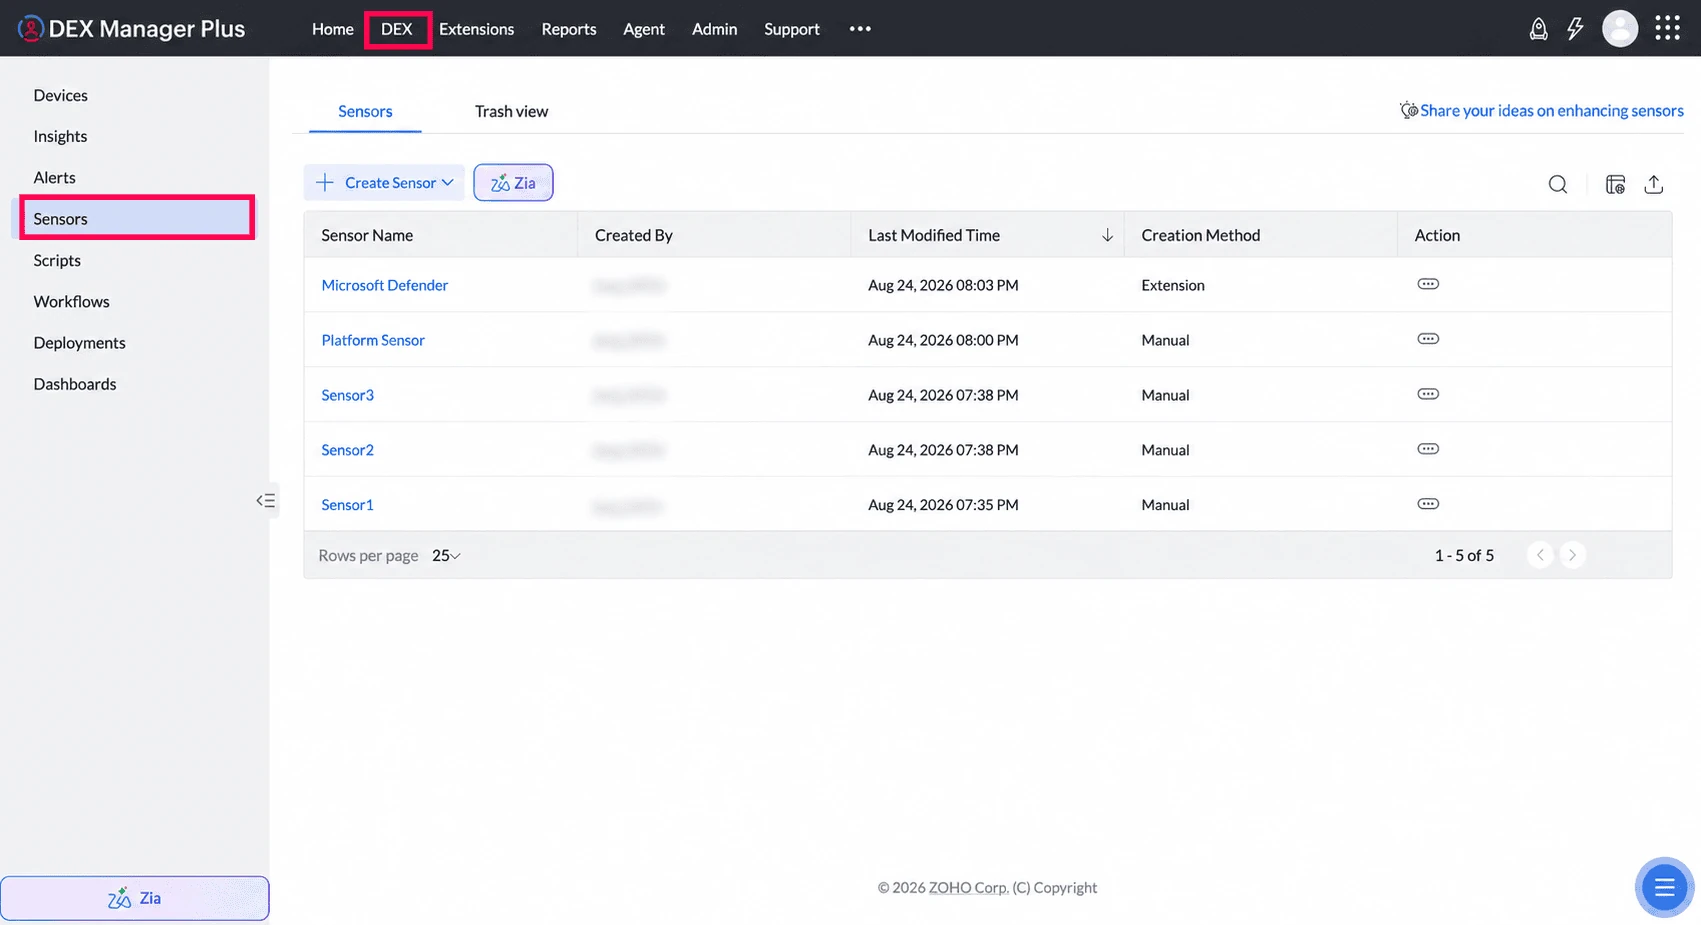Switch to the Sensors tab

[x=365, y=111]
